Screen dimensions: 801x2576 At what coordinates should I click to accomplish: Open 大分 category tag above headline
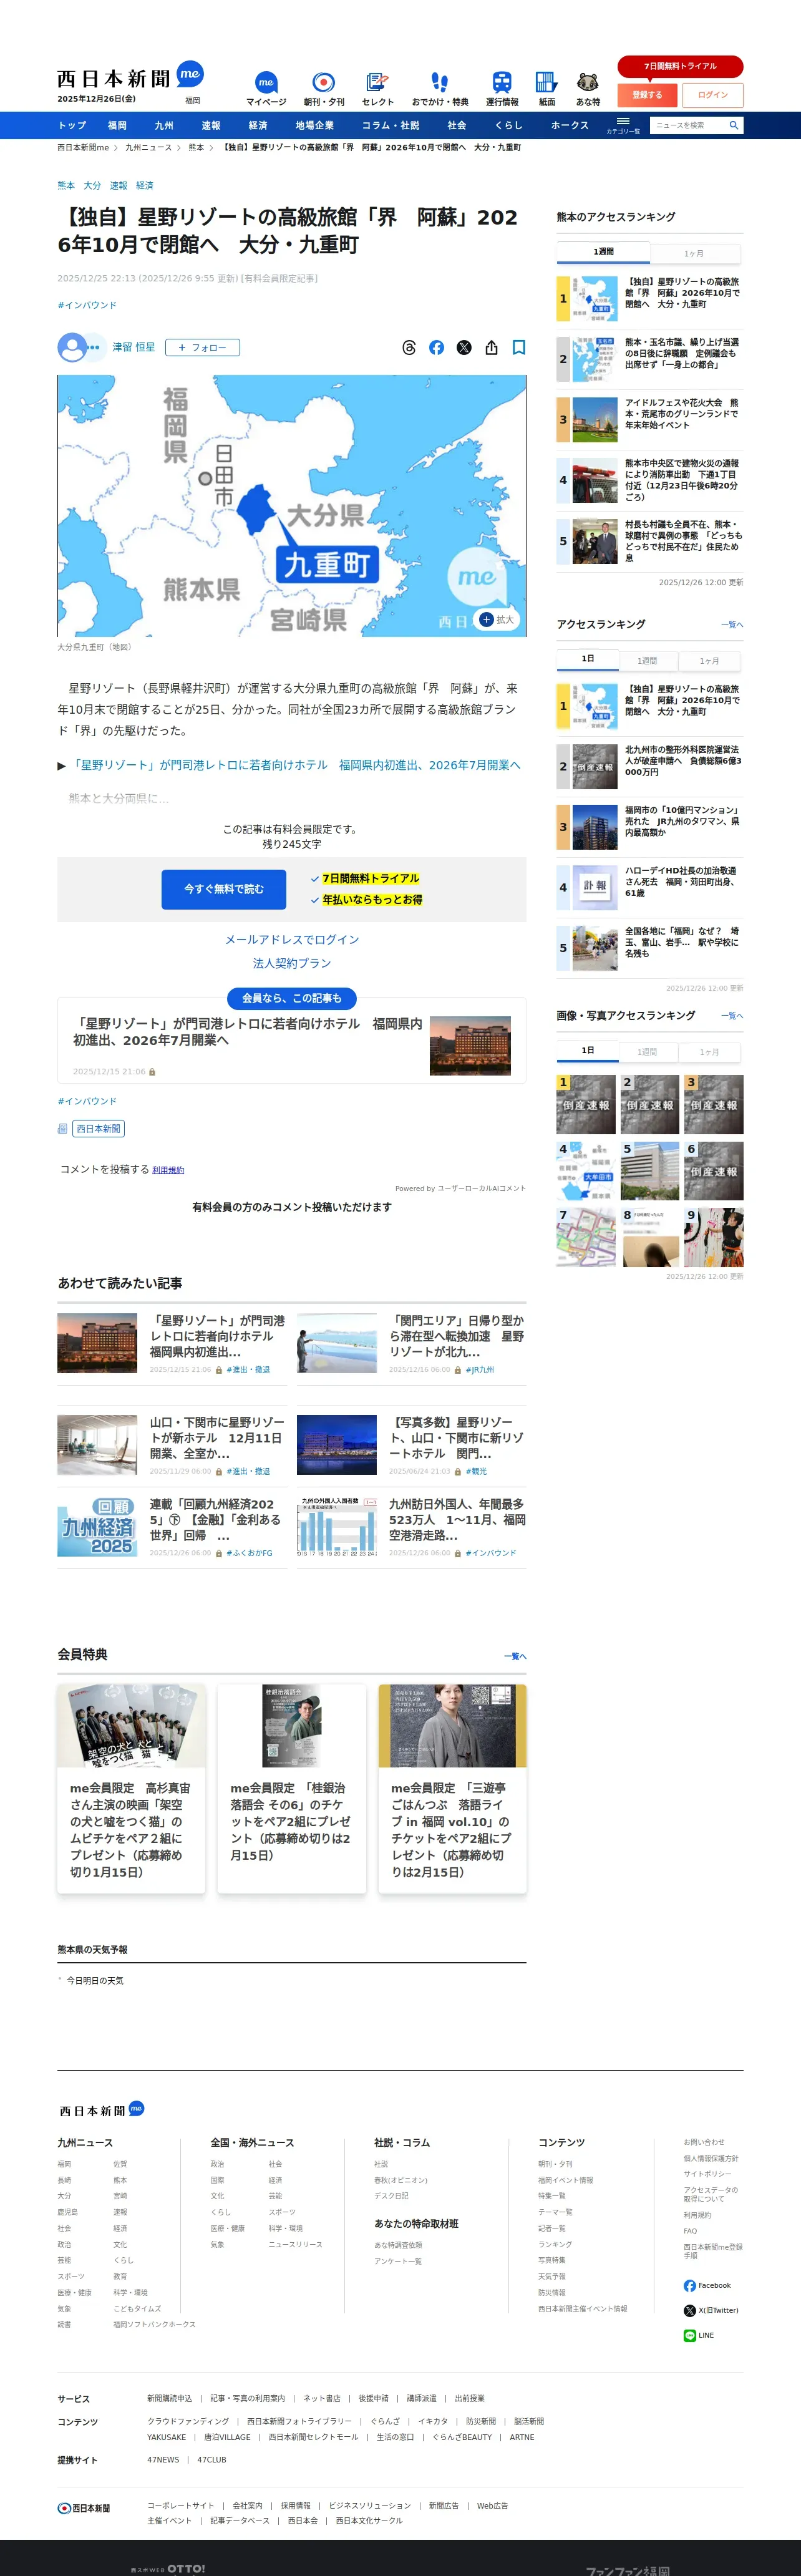pos(92,185)
